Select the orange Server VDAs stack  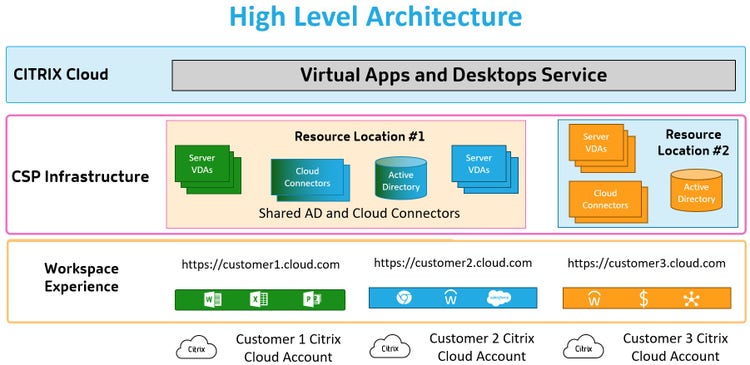pos(602,148)
